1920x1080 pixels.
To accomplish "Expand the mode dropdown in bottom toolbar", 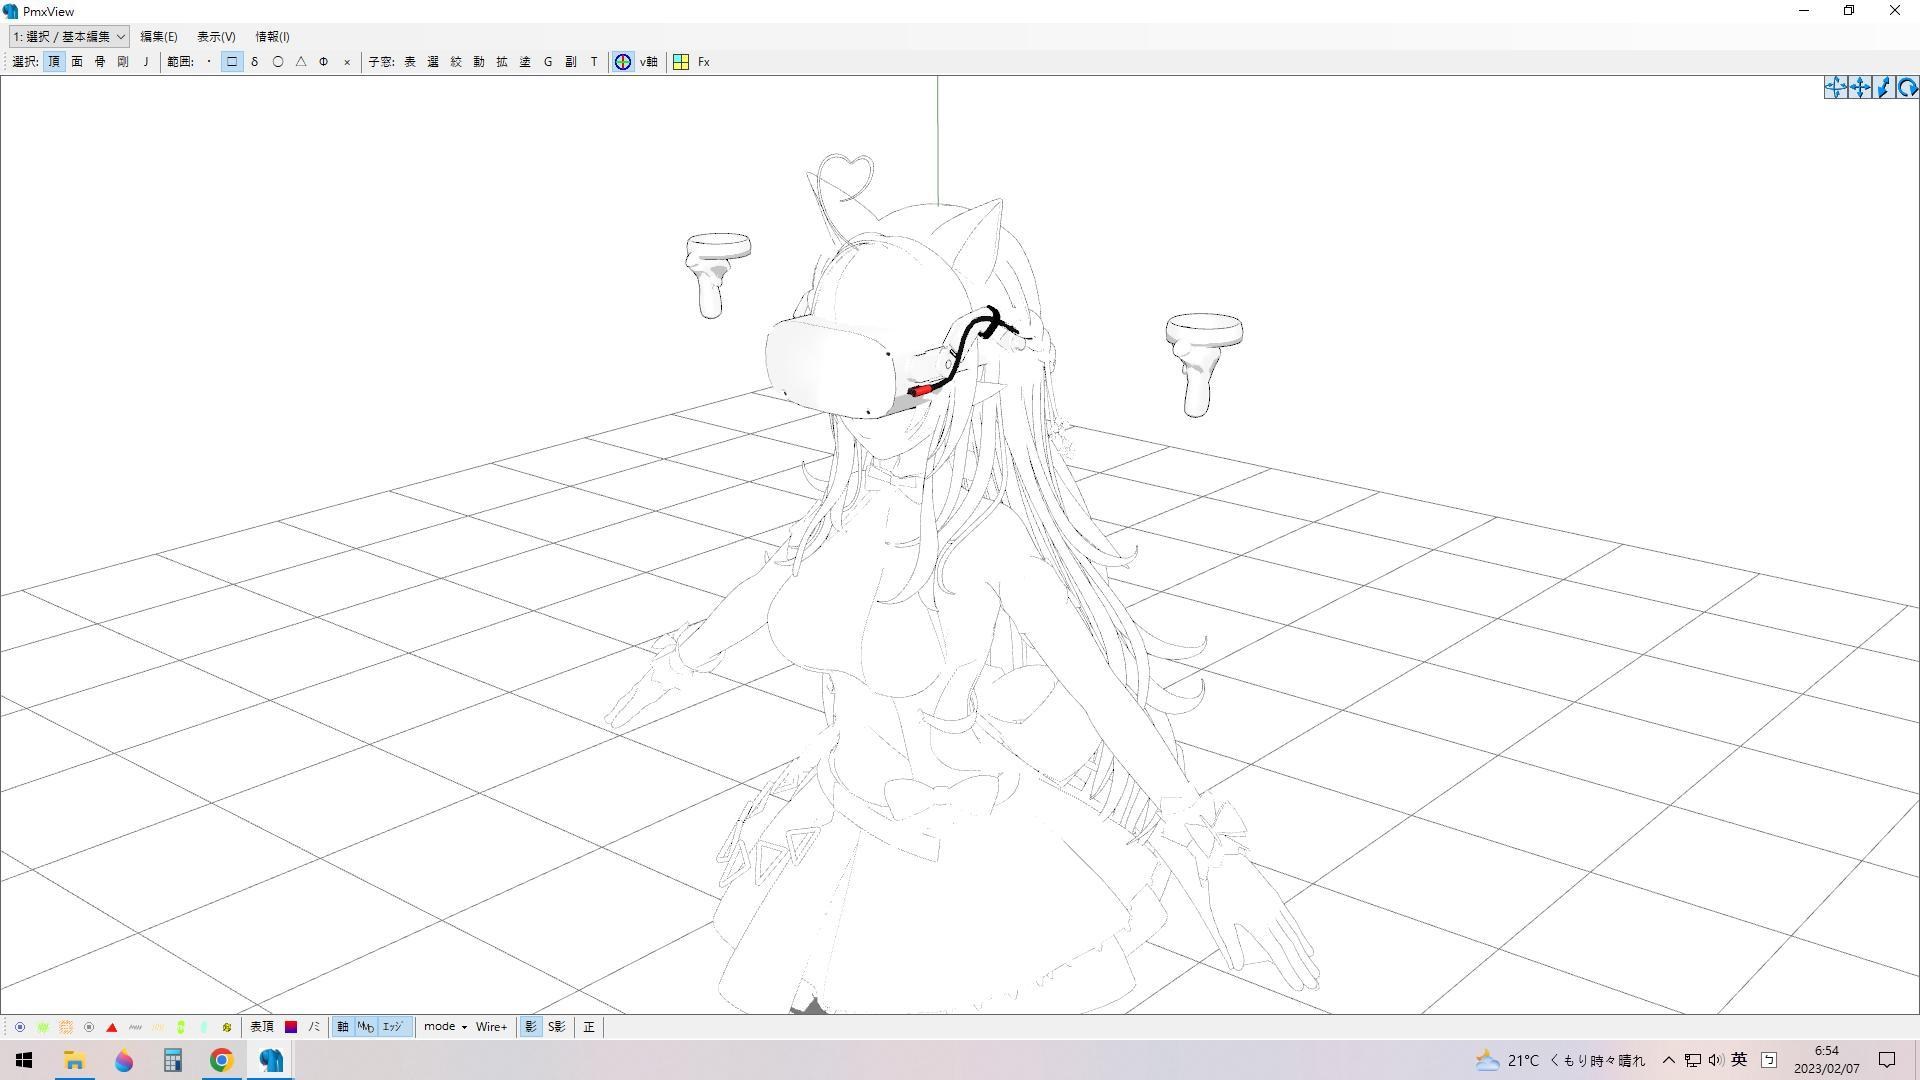I will click(x=445, y=1027).
